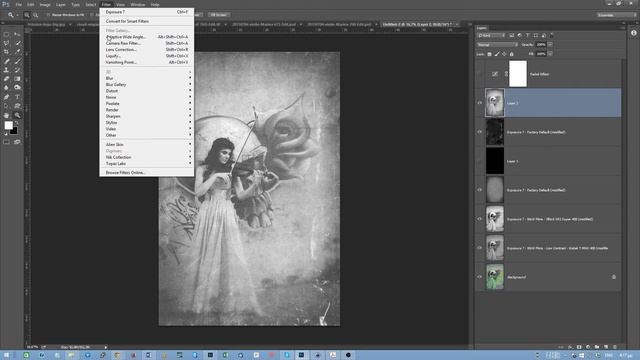
Task: Select the Clone Stamp tool
Action: tap(7, 70)
